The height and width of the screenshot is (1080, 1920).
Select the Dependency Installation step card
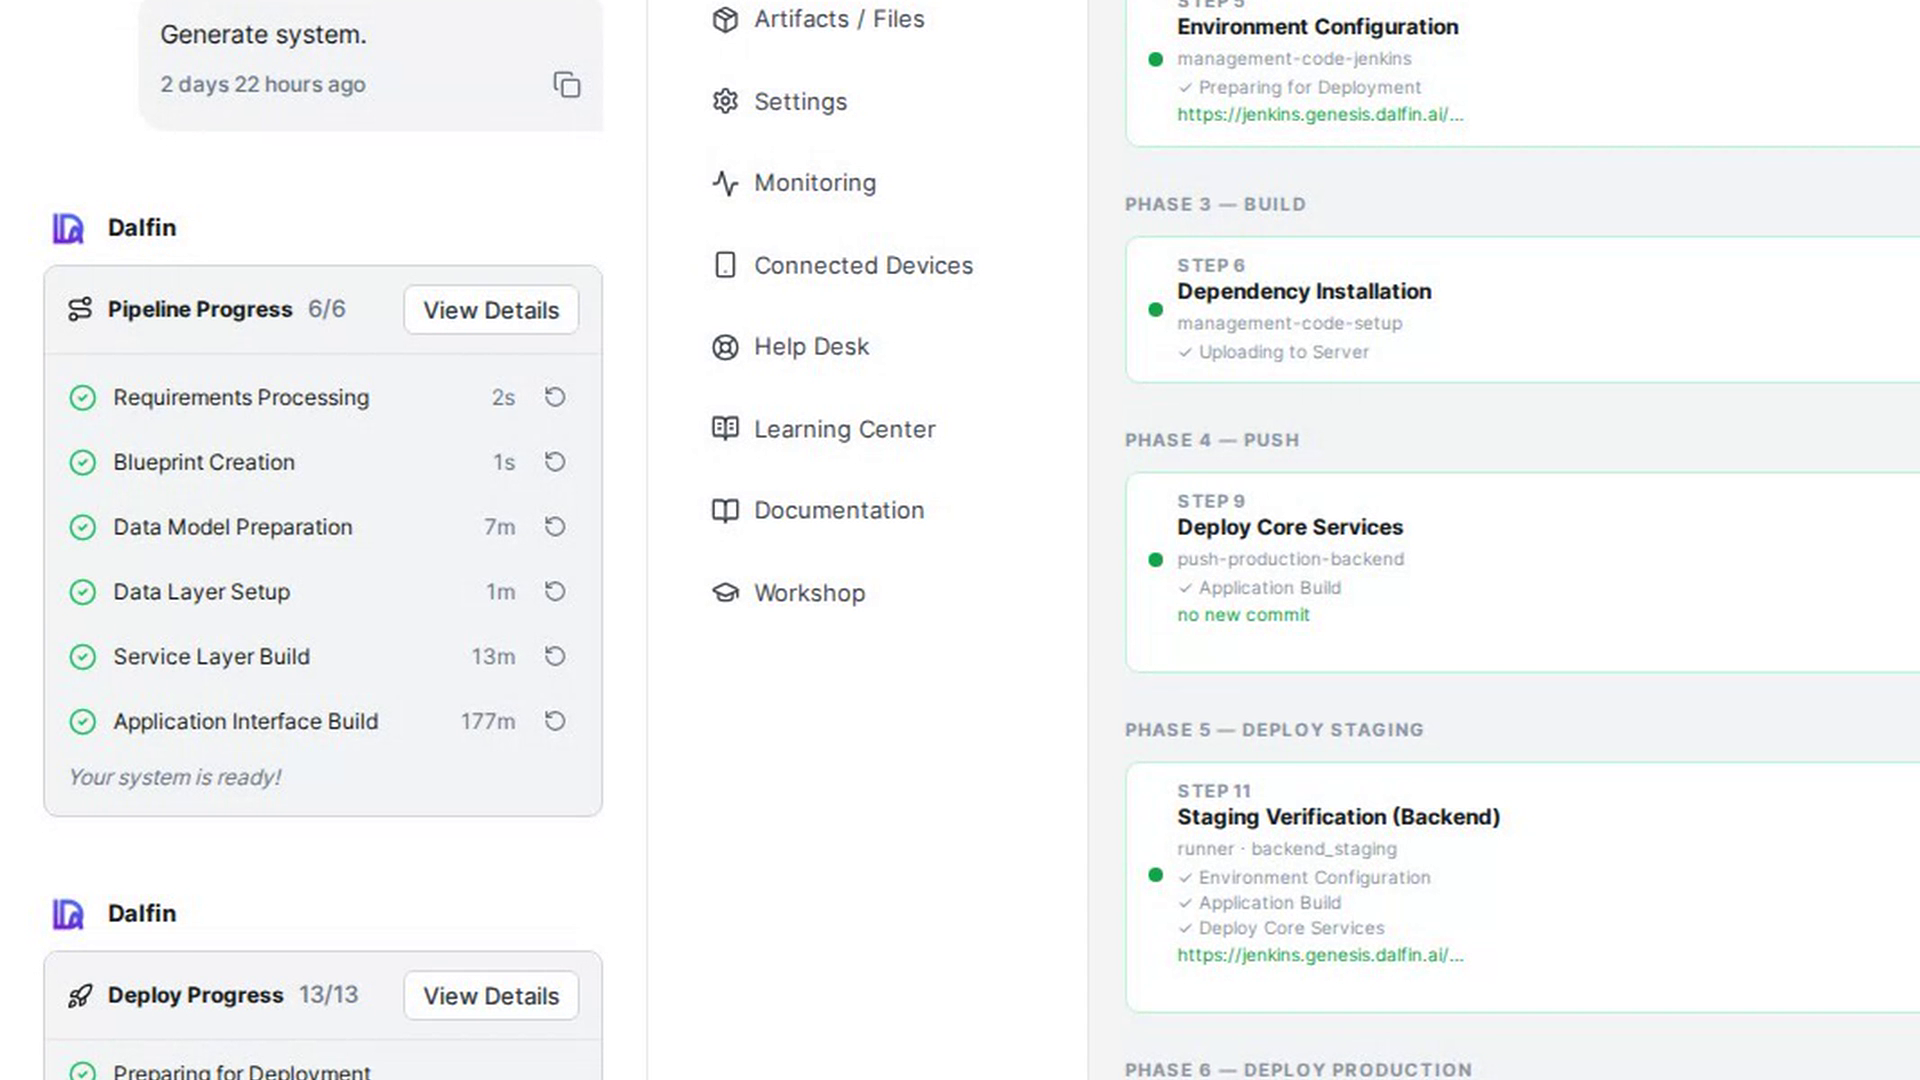point(1522,309)
